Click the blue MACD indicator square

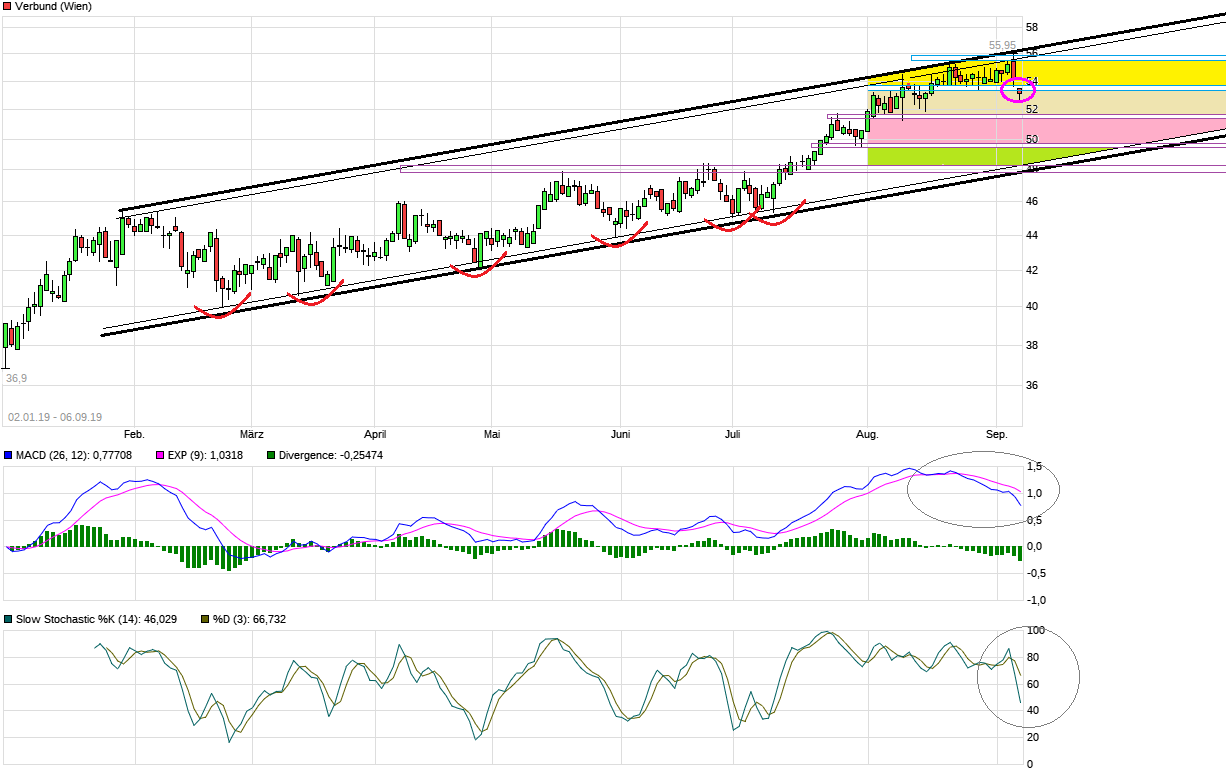click(x=9, y=456)
